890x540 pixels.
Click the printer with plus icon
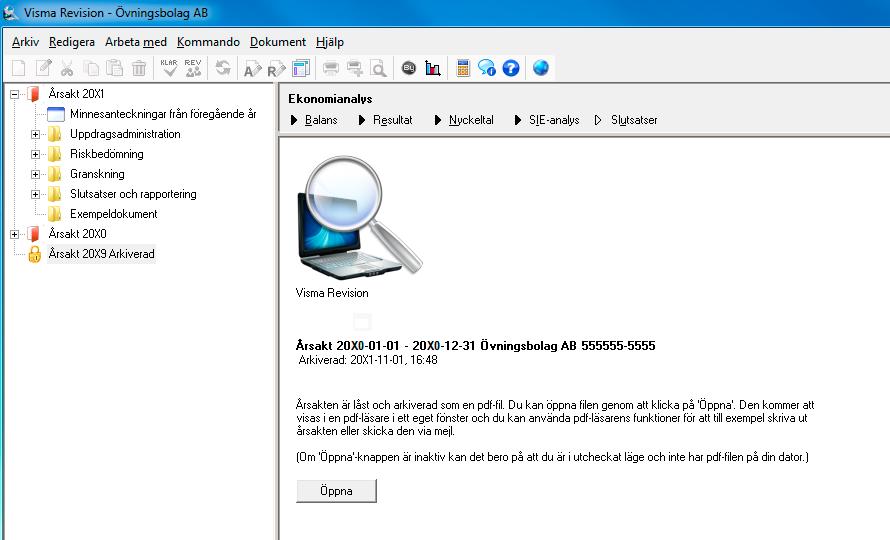[x=355, y=69]
